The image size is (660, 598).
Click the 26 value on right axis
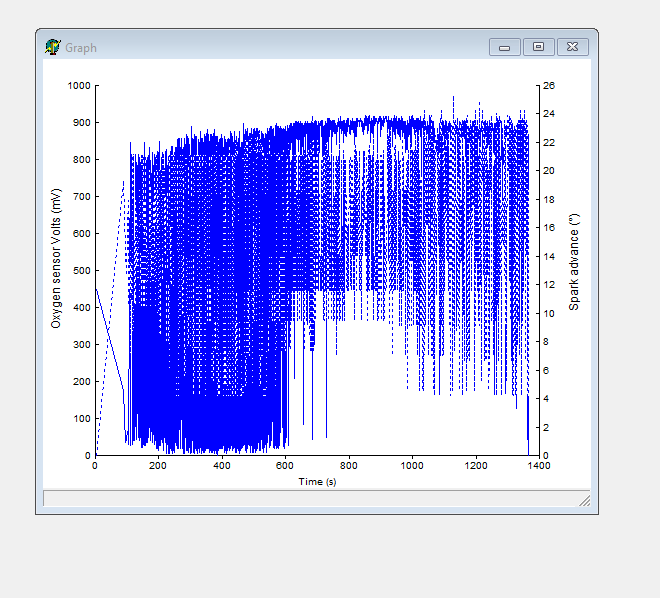click(x=549, y=85)
